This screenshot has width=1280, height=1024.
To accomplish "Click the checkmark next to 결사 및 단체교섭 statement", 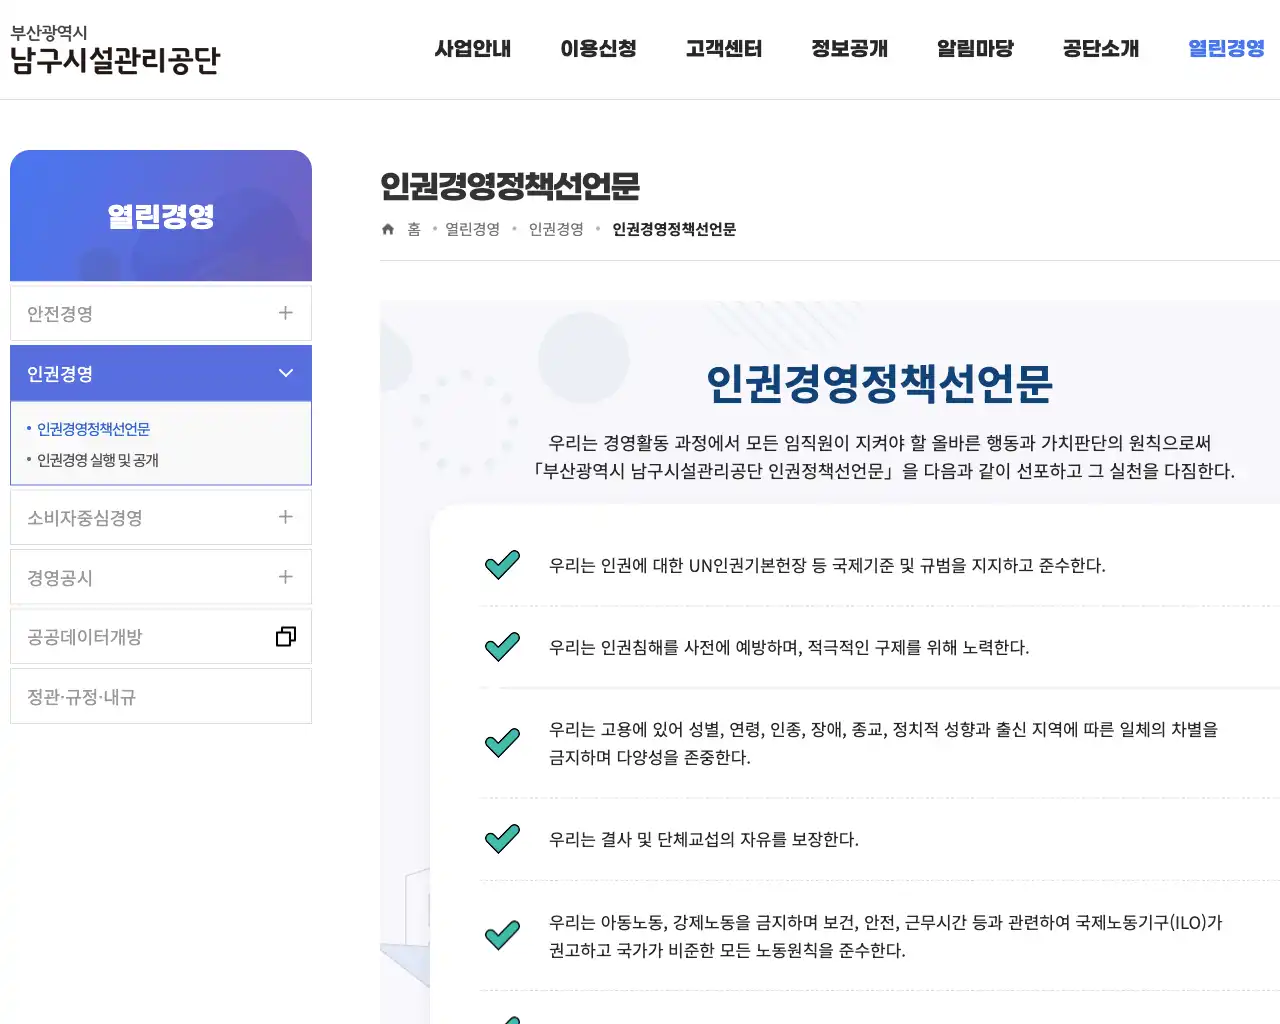I will pyautogui.click(x=502, y=839).
